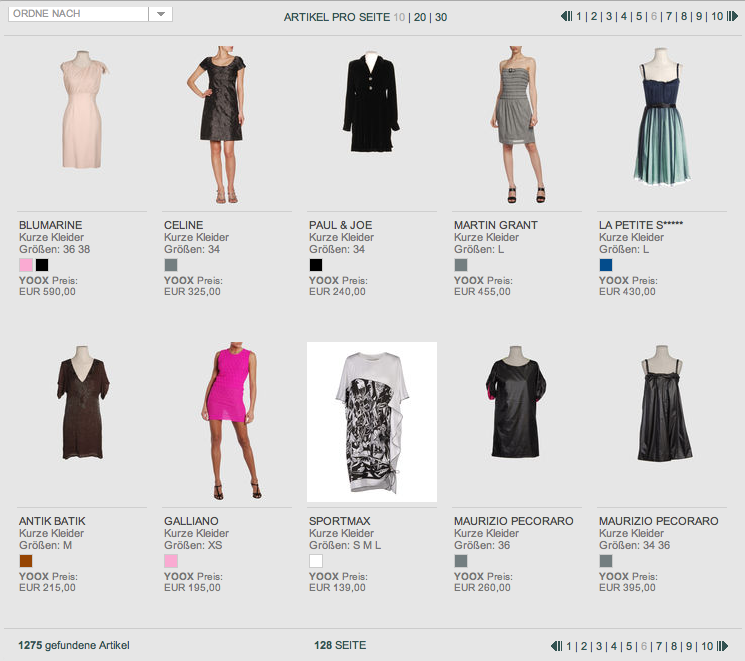The width and height of the screenshot is (745, 661).
Task: Pick the black swatch under Paul & Joe
Action: (x=316, y=265)
